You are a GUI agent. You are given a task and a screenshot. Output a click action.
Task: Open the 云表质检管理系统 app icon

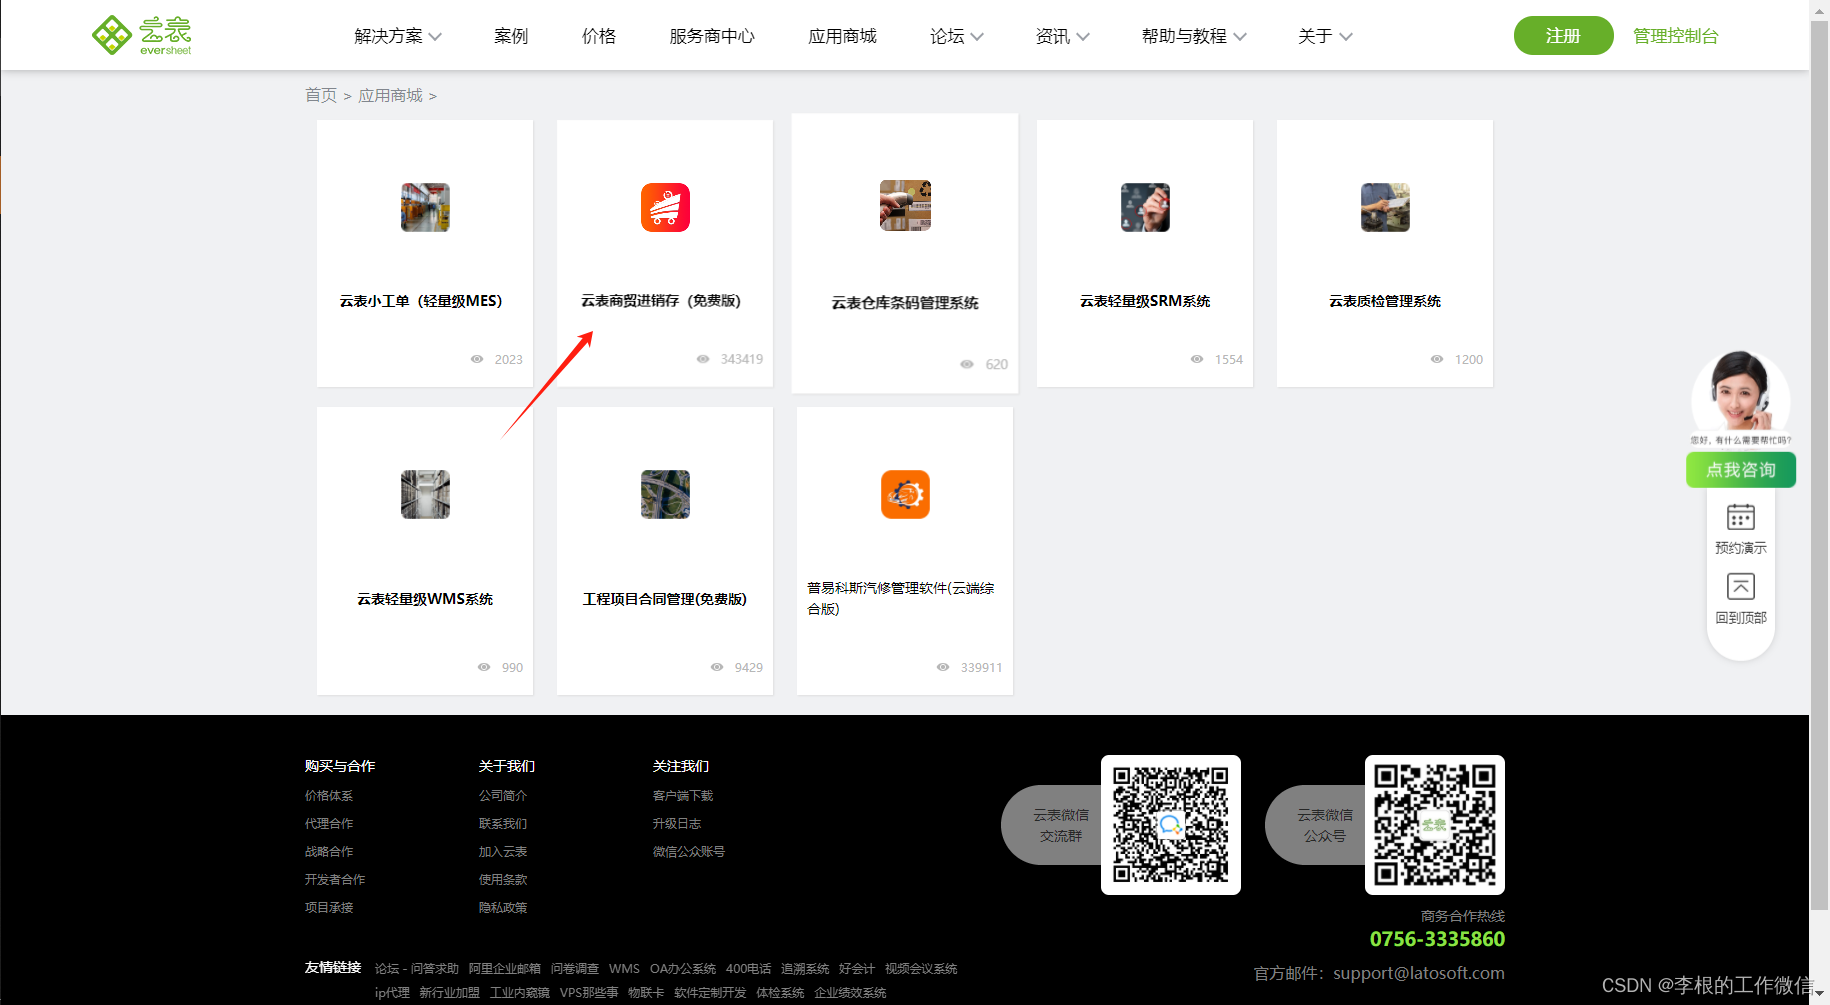[1385, 207]
